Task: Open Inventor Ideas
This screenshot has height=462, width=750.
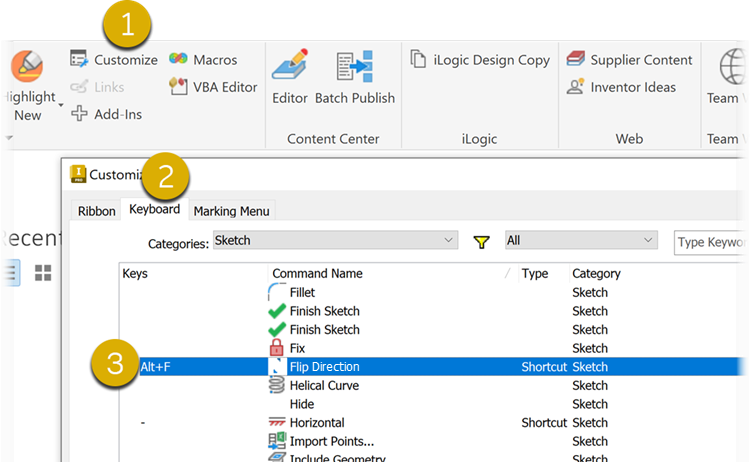Action: pos(621,87)
